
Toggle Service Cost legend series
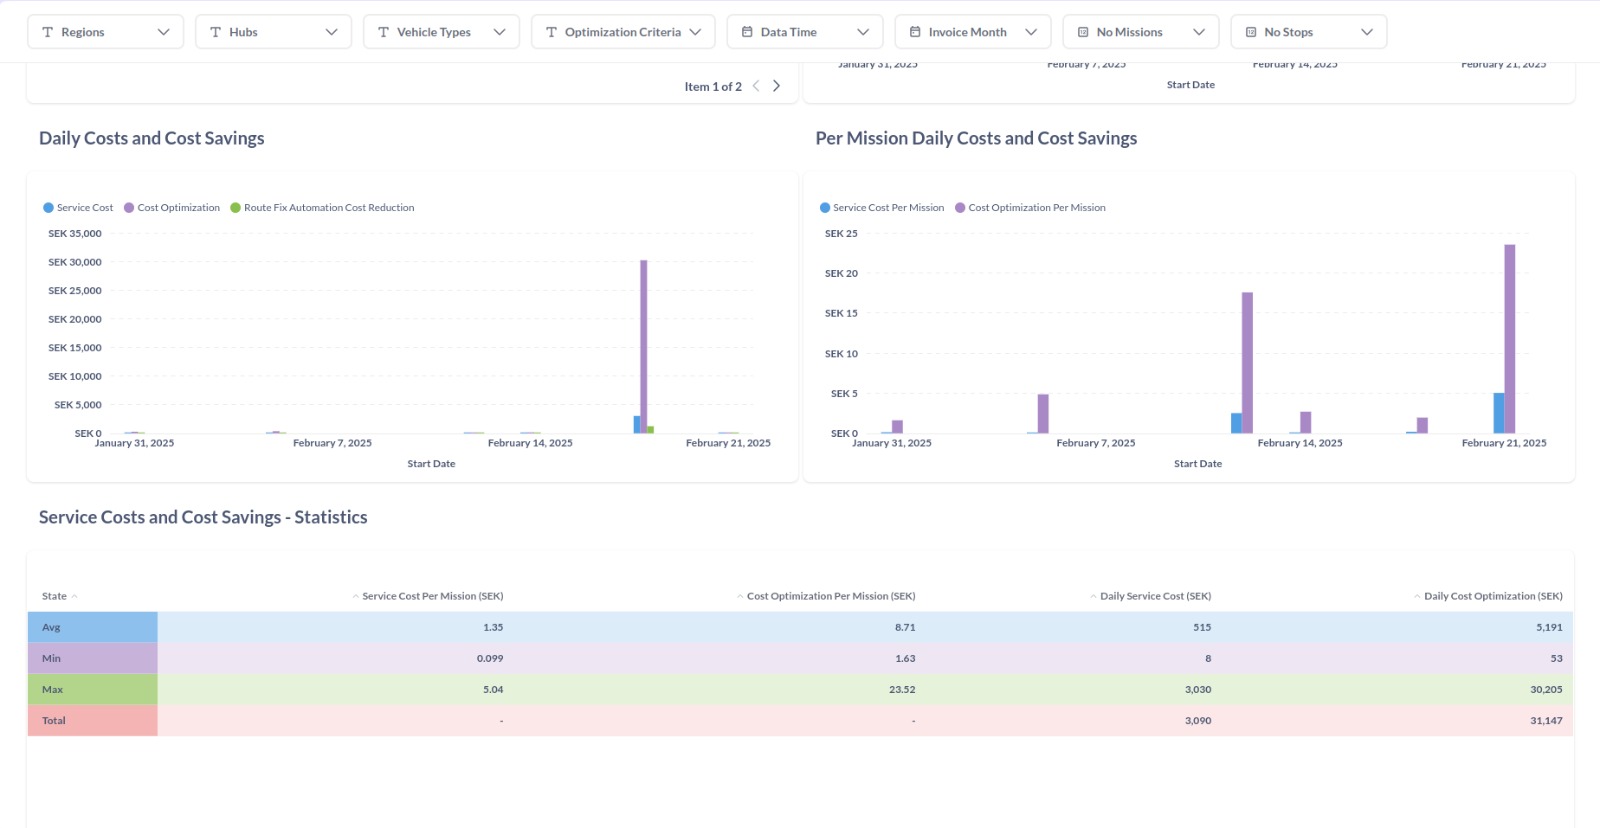coord(78,208)
